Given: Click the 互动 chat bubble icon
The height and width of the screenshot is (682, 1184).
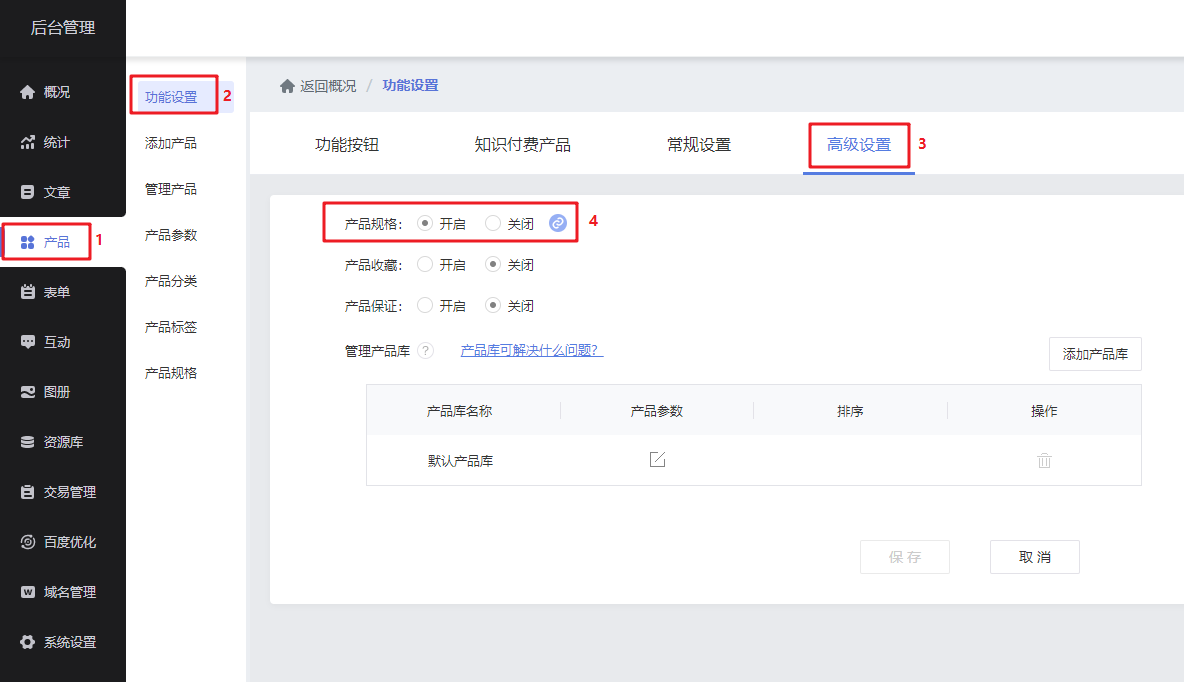Looking at the screenshot, I should point(27,341).
